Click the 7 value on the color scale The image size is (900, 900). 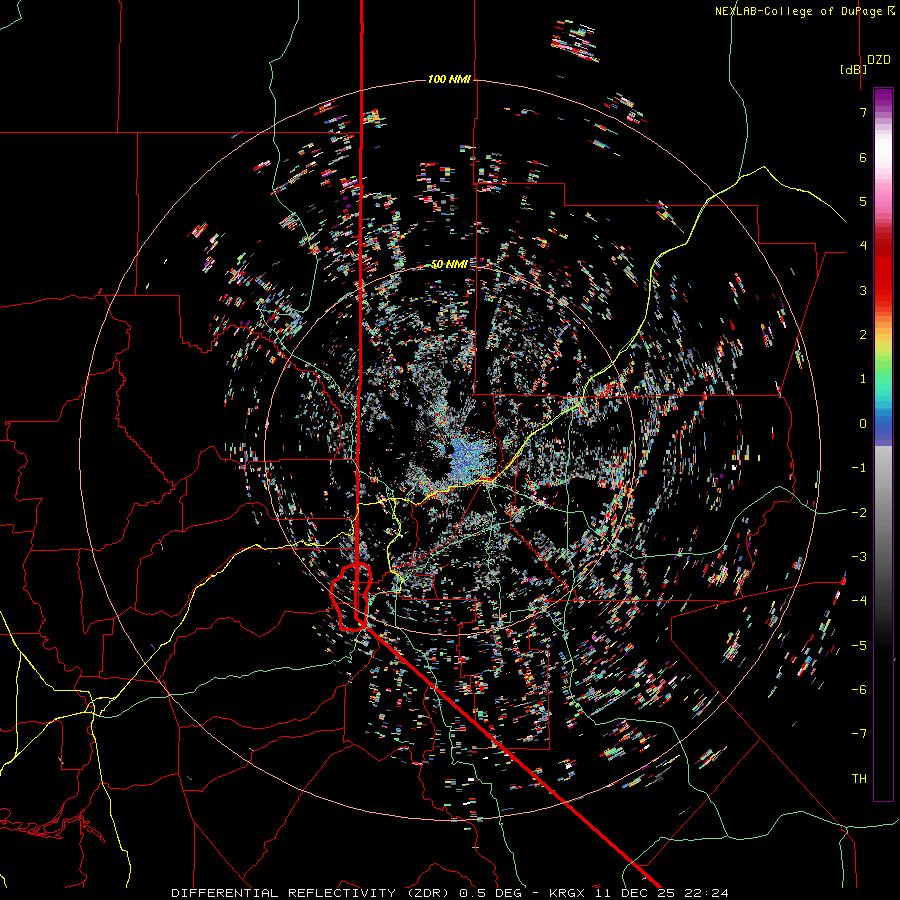click(x=863, y=112)
